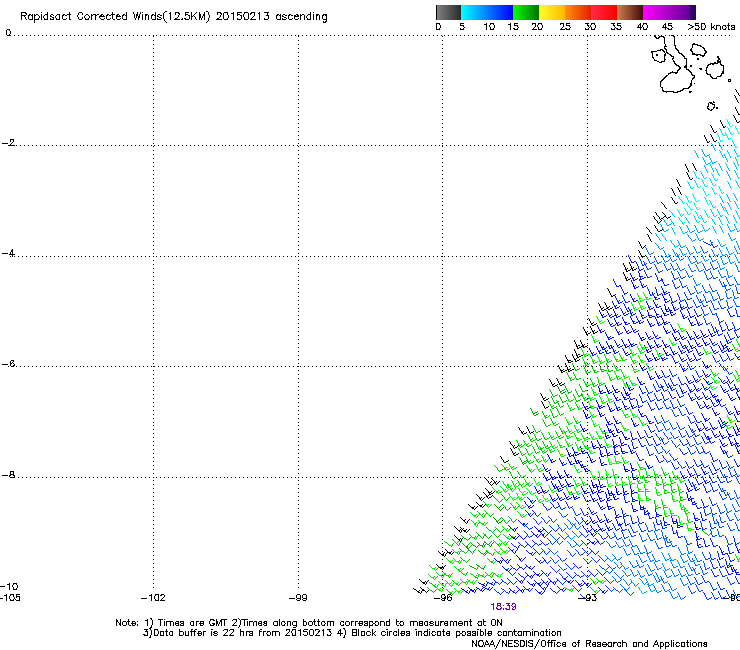This screenshot has width=740, height=650.
Task: Select the orange 25-30 knots color band
Action: (x=578, y=12)
